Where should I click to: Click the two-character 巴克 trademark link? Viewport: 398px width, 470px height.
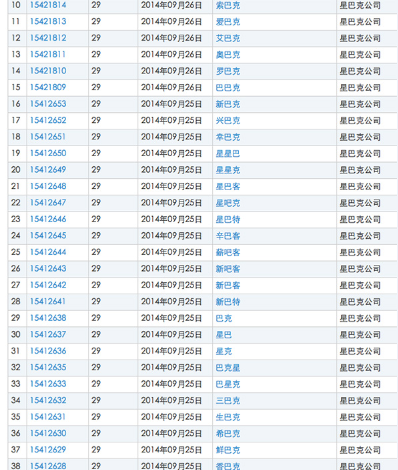[224, 319]
